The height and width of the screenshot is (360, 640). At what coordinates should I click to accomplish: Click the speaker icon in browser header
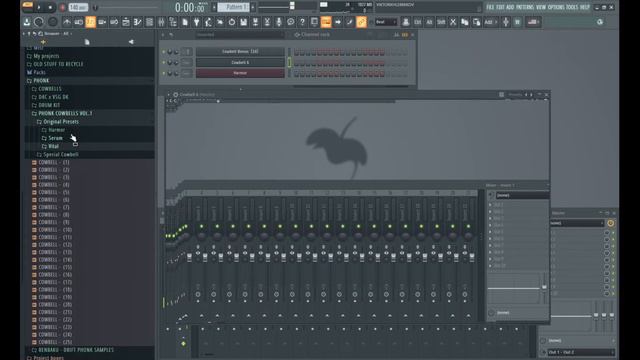131,42
